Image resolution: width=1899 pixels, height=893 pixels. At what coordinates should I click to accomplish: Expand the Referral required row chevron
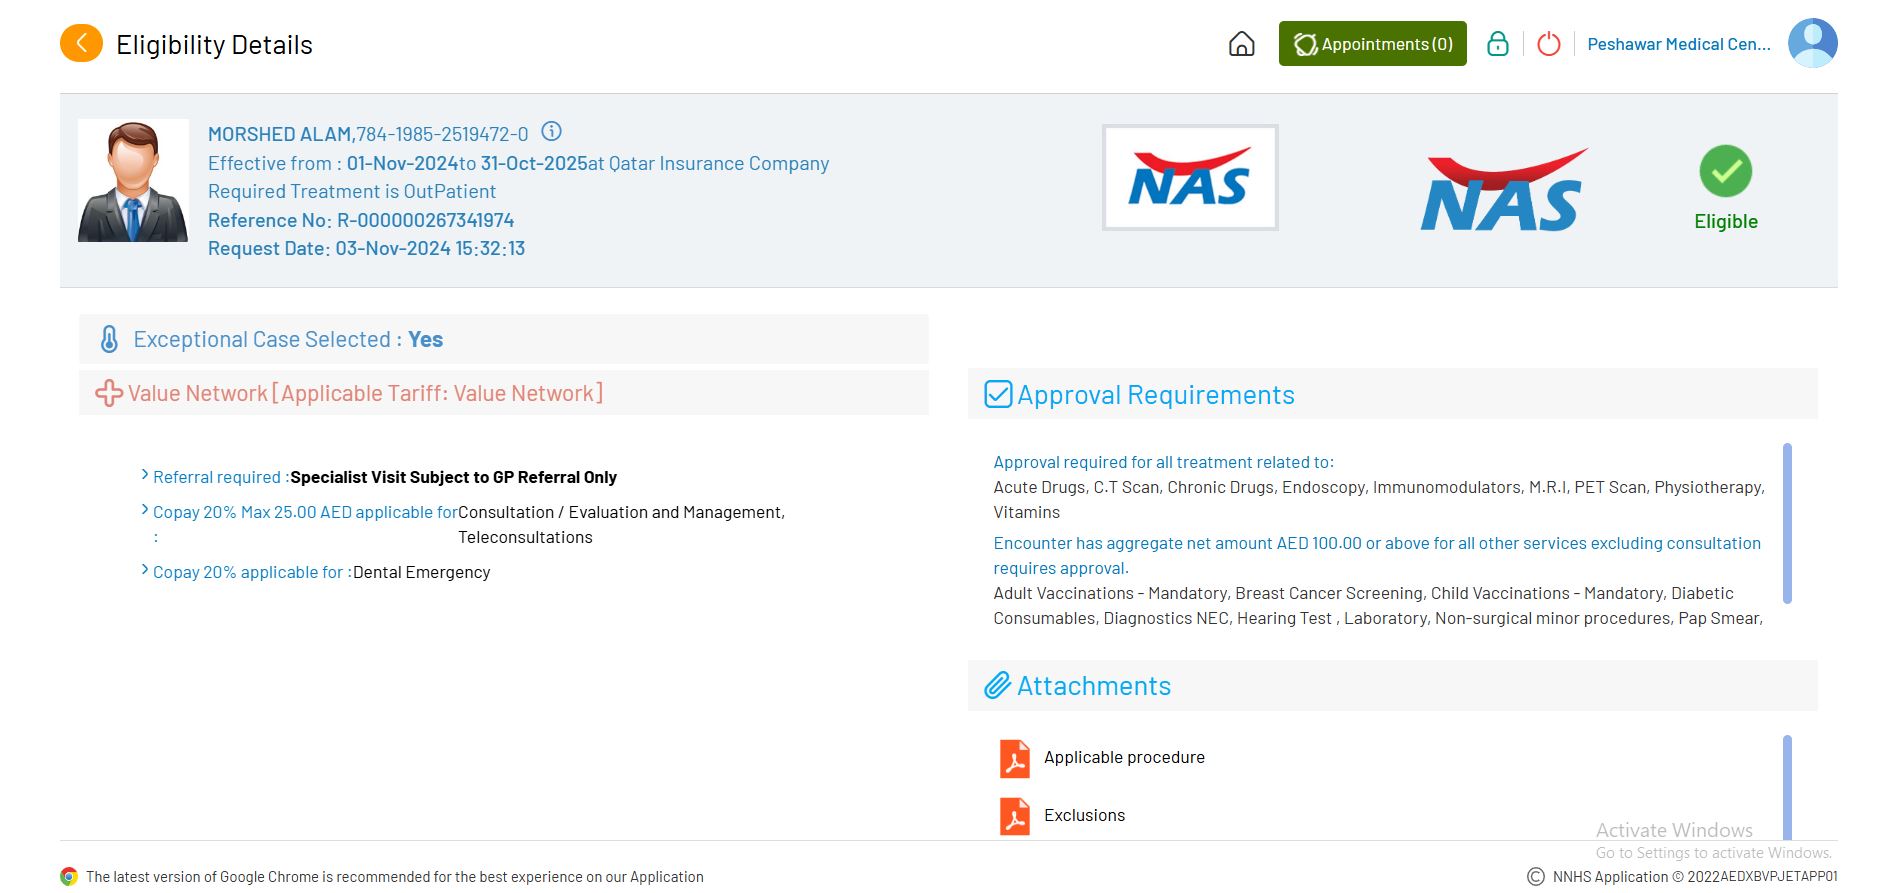click(145, 476)
